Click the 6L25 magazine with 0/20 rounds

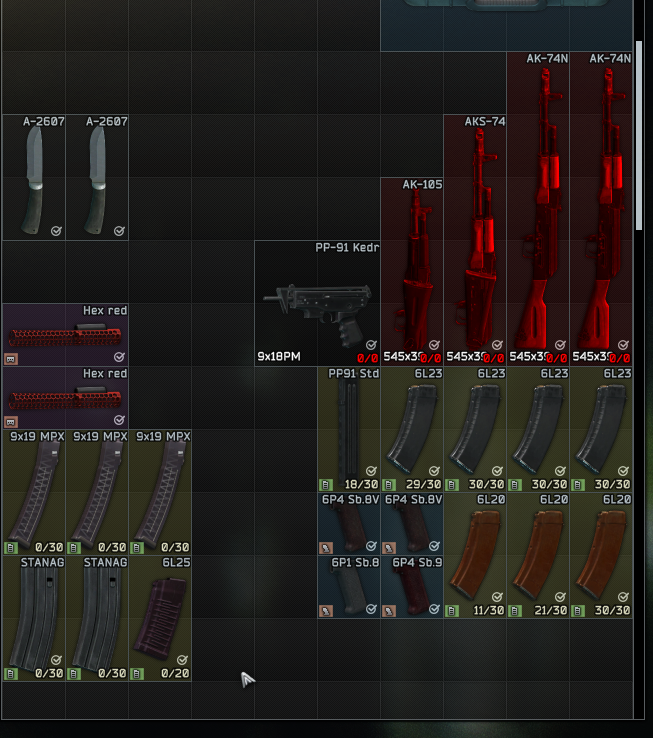click(160, 618)
